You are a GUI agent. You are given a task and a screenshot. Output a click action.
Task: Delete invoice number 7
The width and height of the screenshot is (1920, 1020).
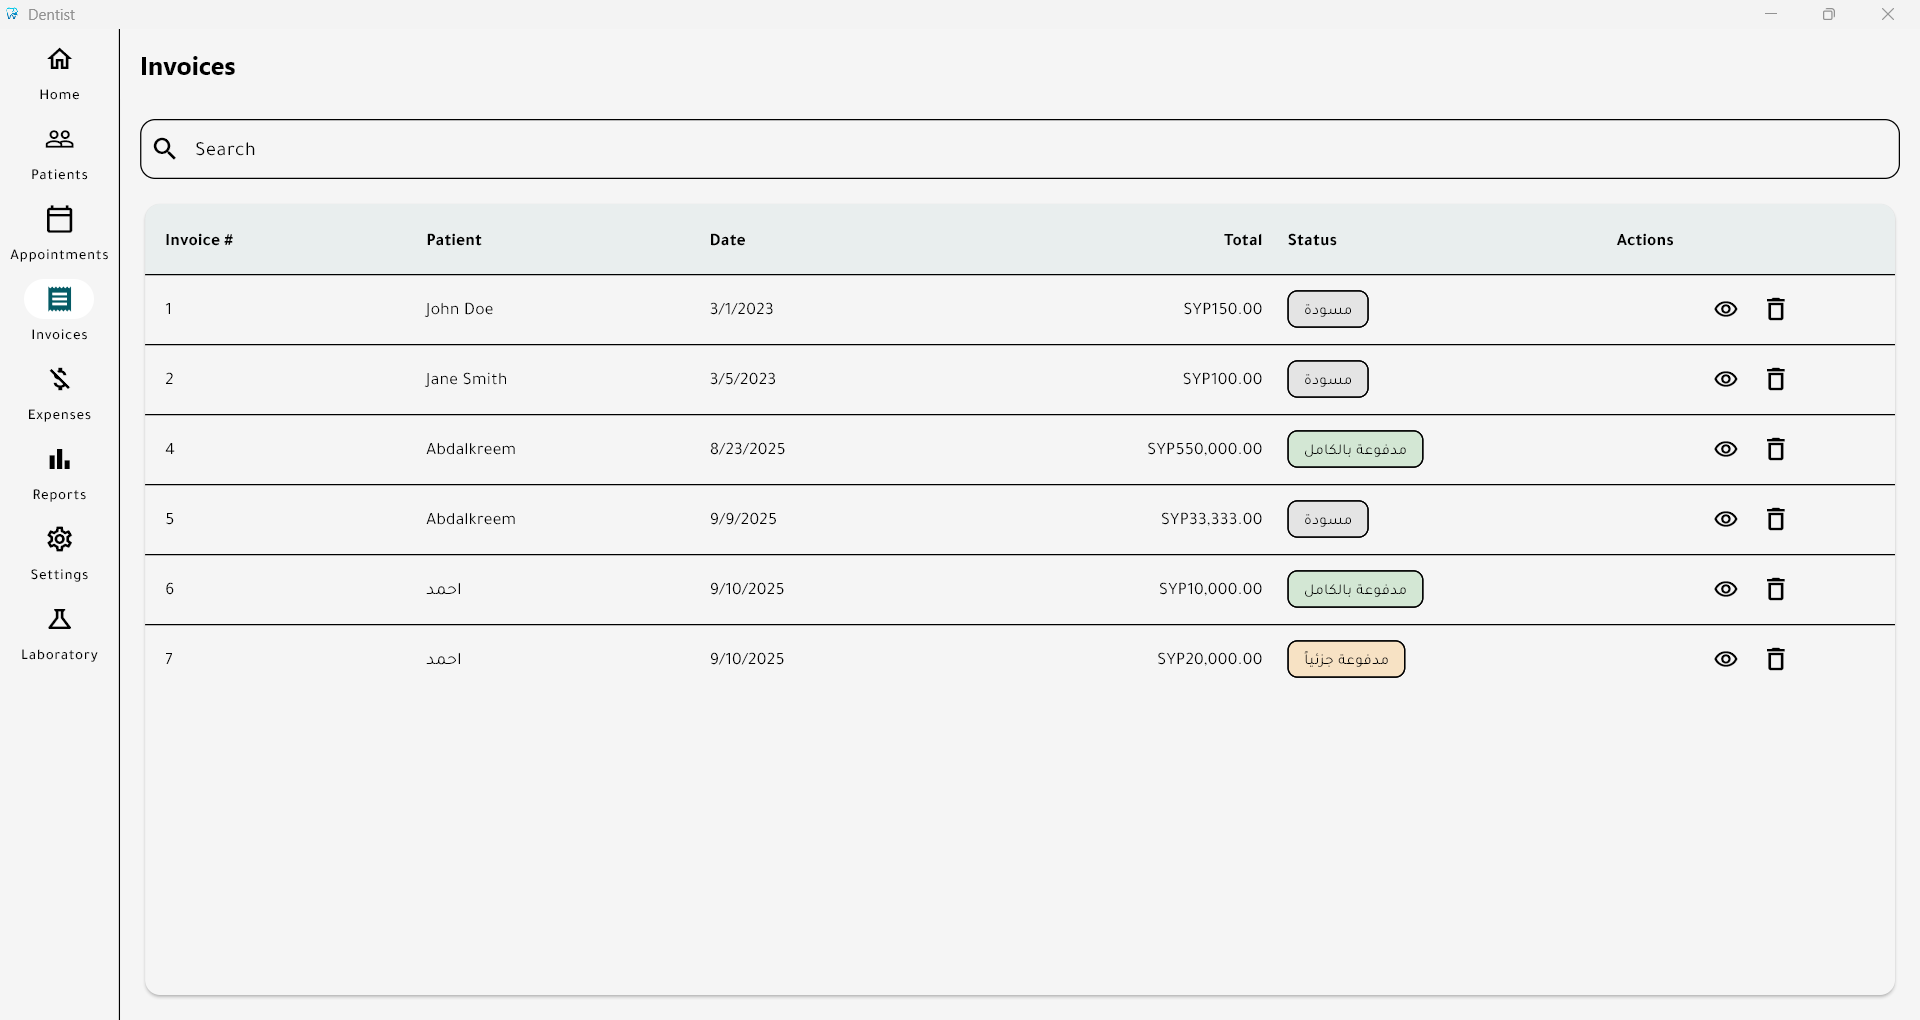[1775, 659]
